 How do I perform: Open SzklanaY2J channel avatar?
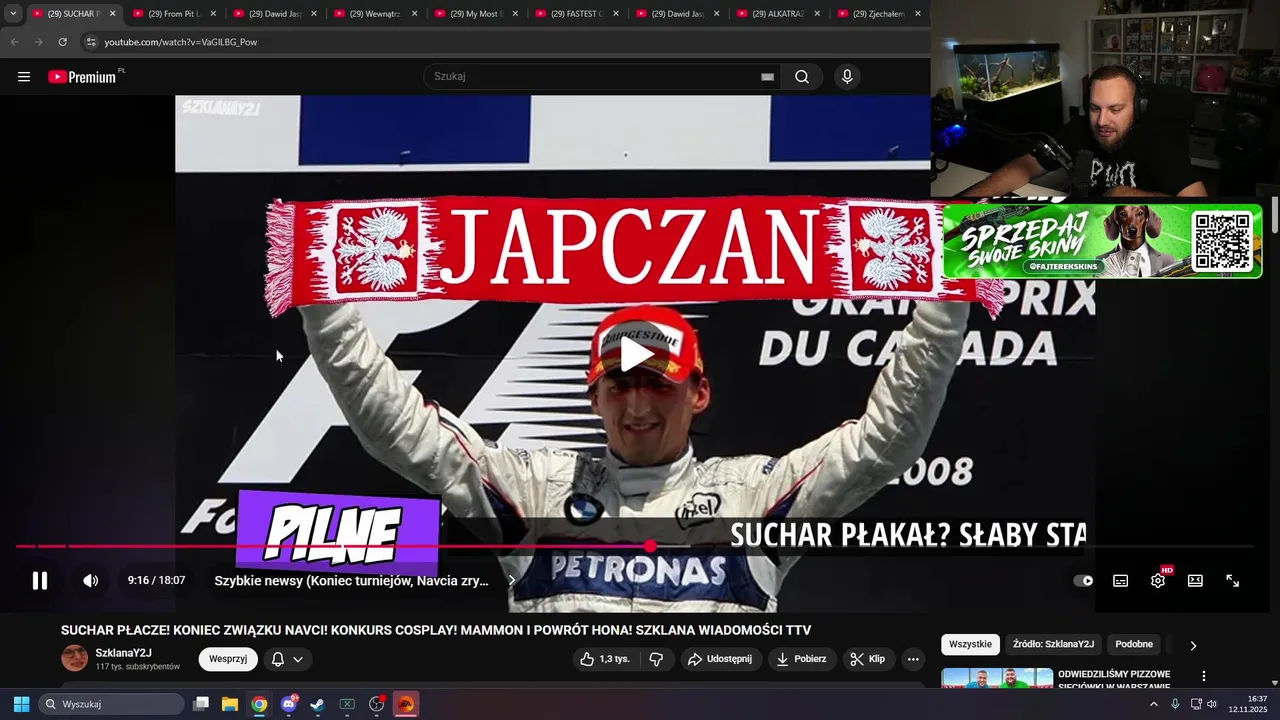(75, 658)
